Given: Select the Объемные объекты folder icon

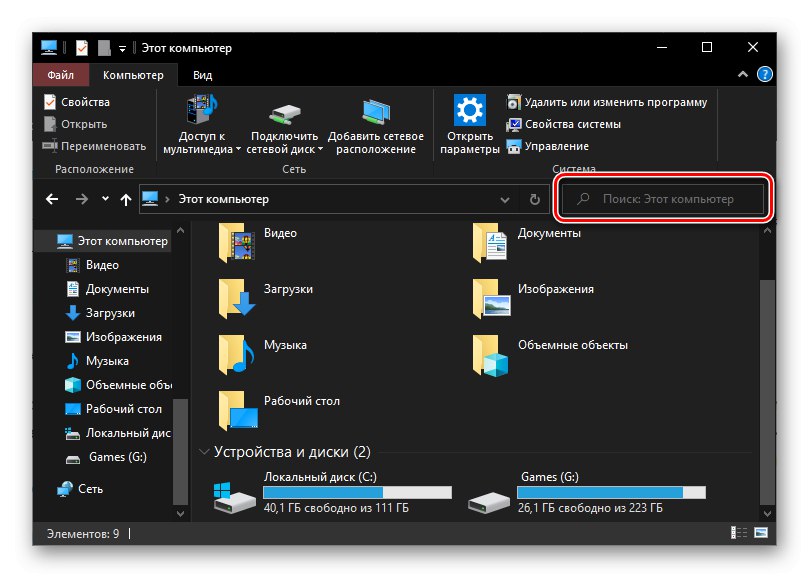Looking at the screenshot, I should point(490,356).
